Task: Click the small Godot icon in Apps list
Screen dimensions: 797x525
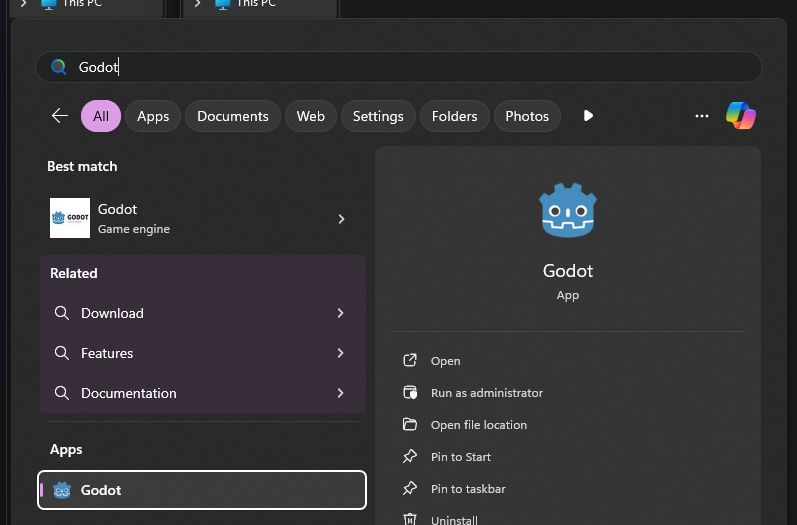Action: click(x=62, y=490)
